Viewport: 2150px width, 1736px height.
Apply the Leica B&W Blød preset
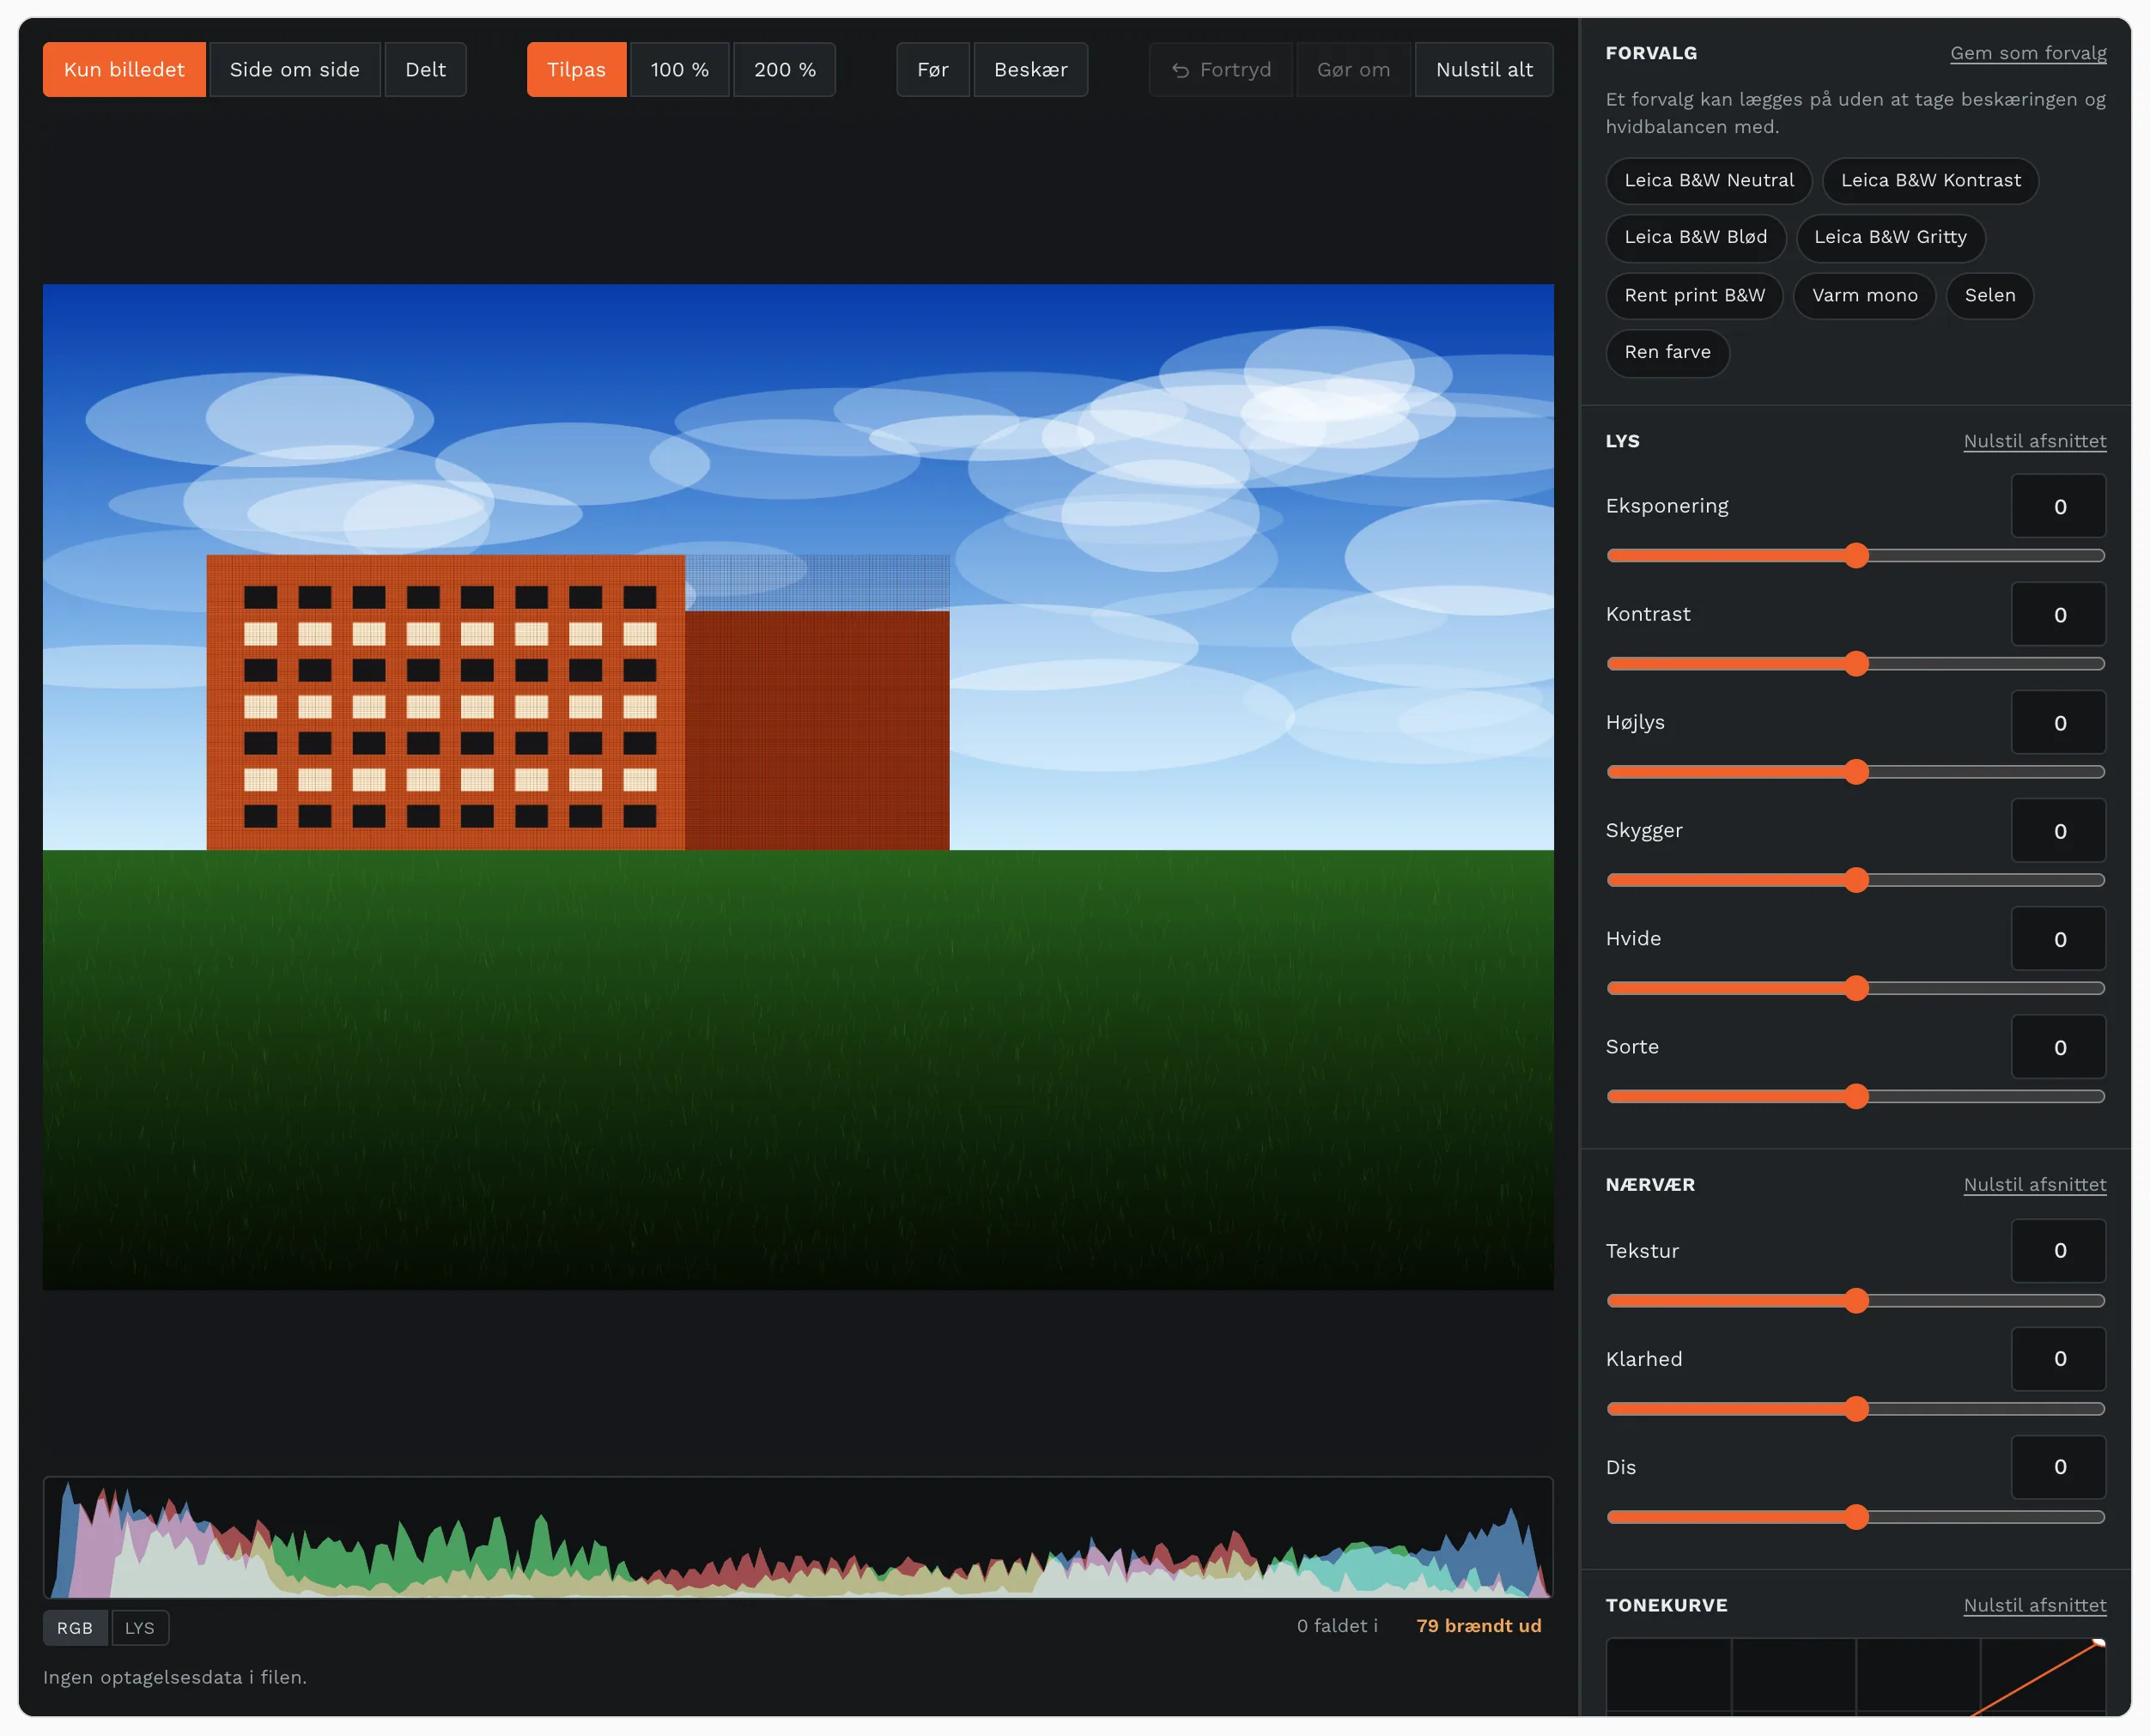click(x=1695, y=237)
